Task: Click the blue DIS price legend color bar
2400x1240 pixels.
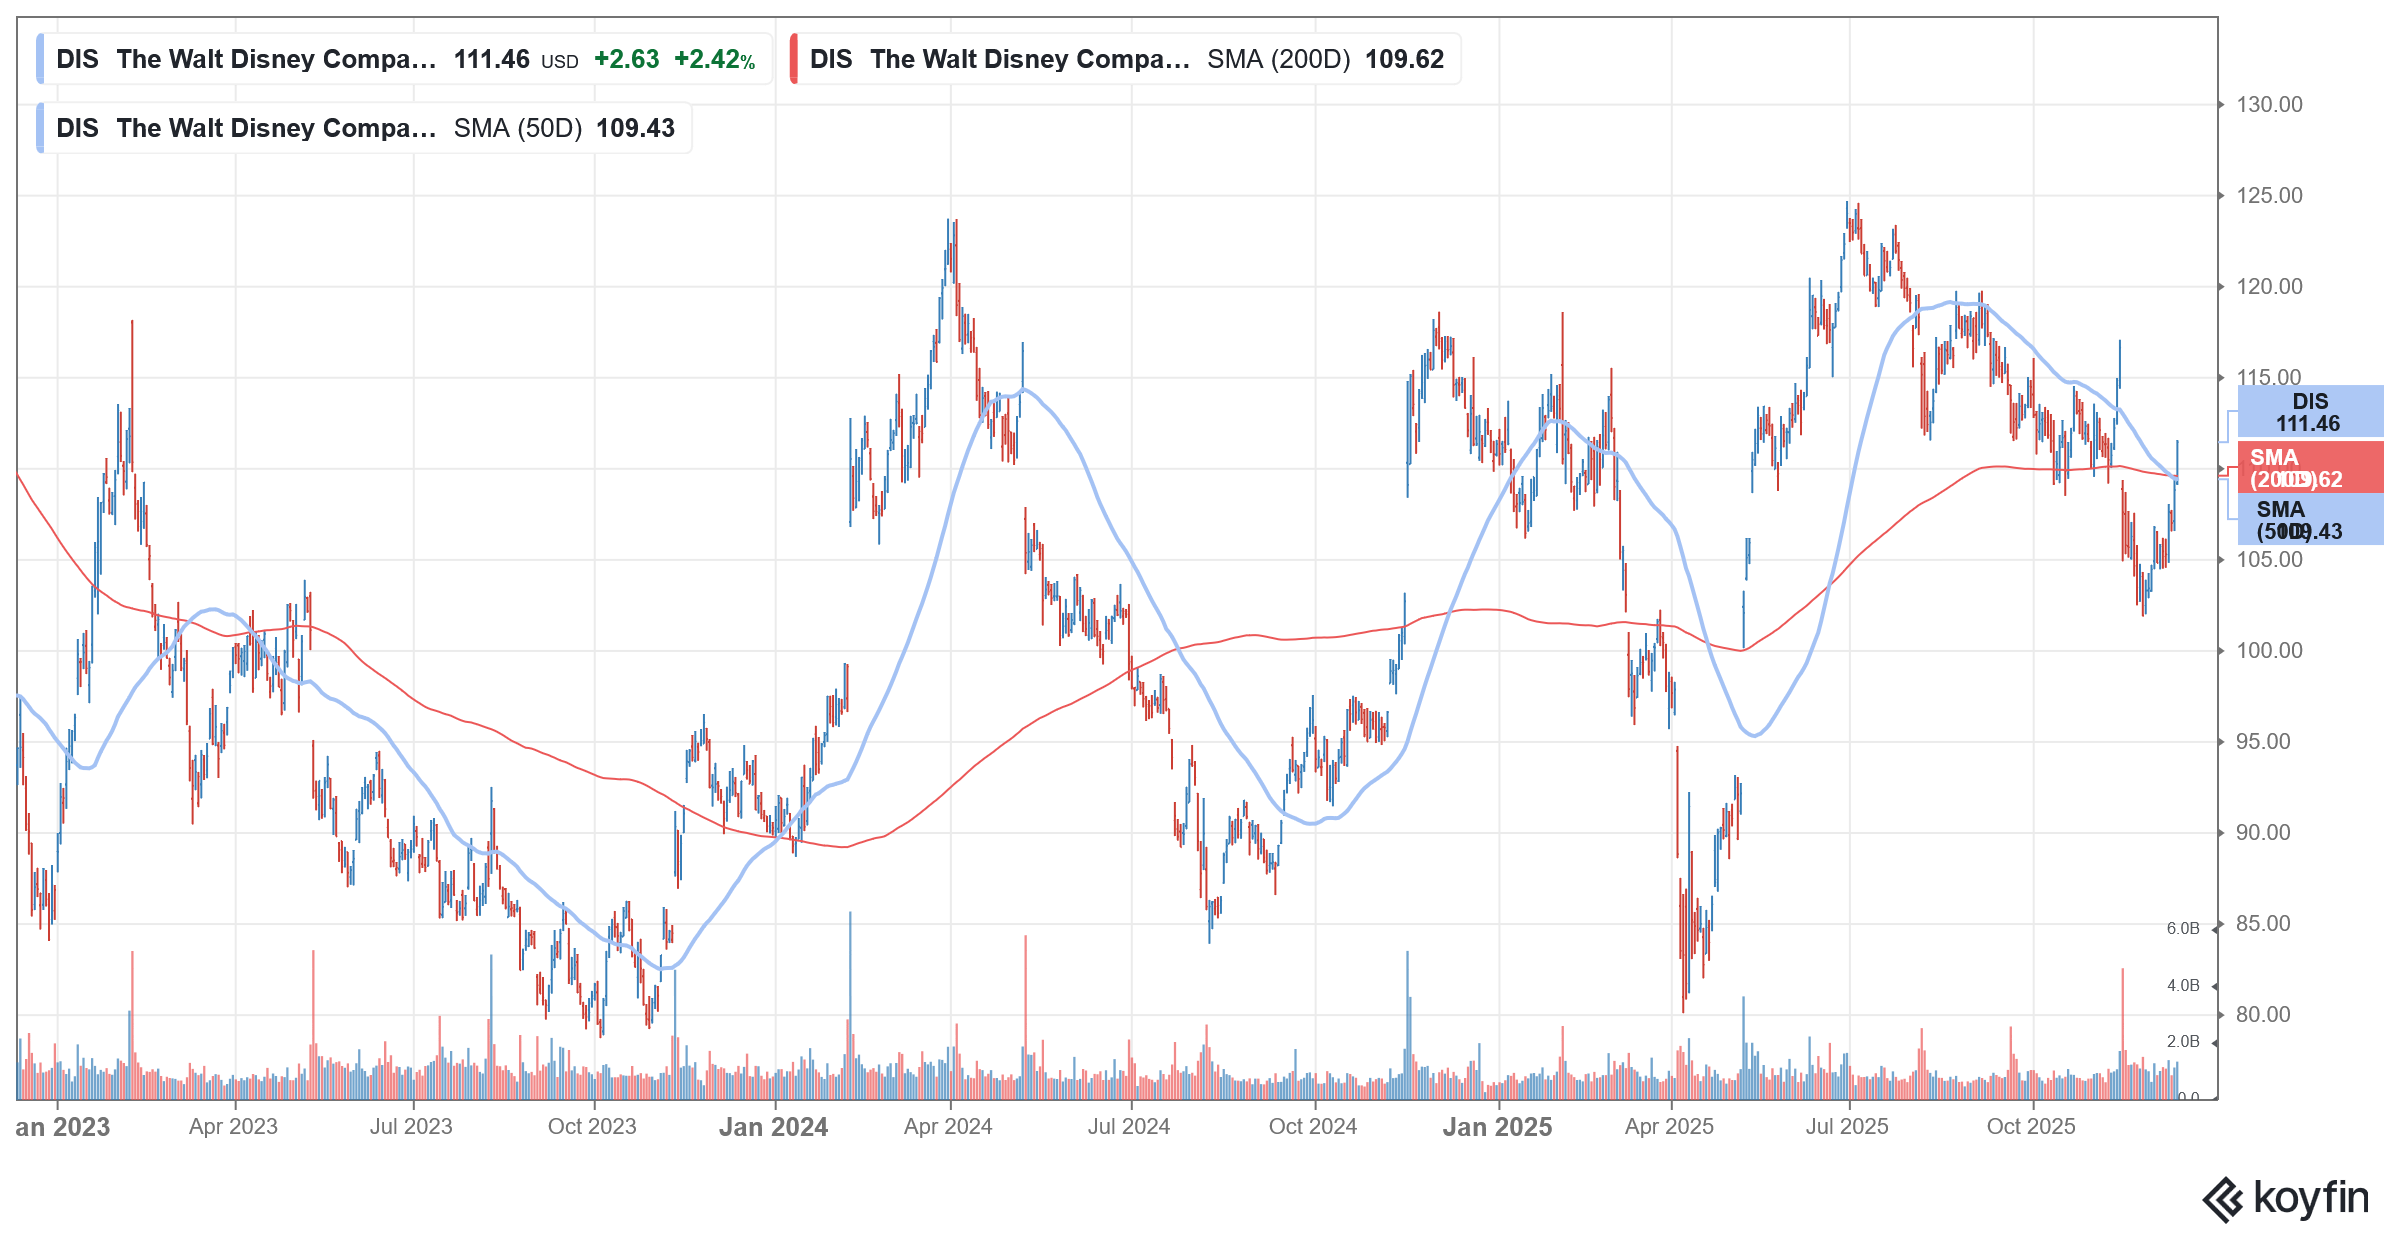Action: tap(40, 59)
